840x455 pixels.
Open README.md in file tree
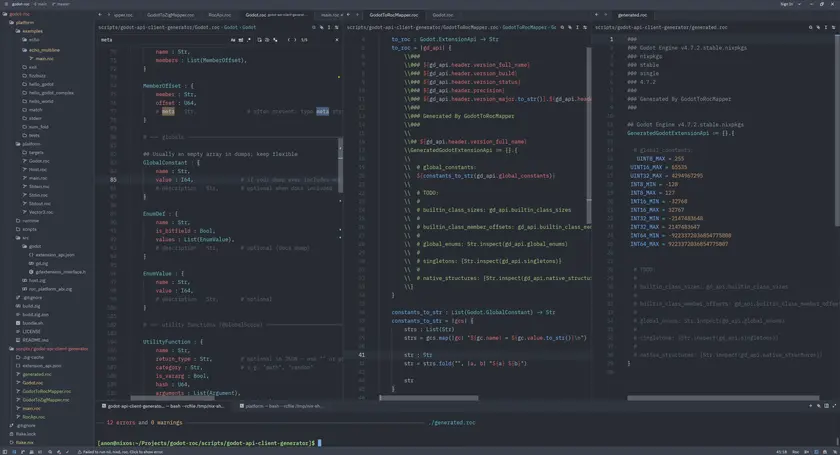[x=32, y=340]
